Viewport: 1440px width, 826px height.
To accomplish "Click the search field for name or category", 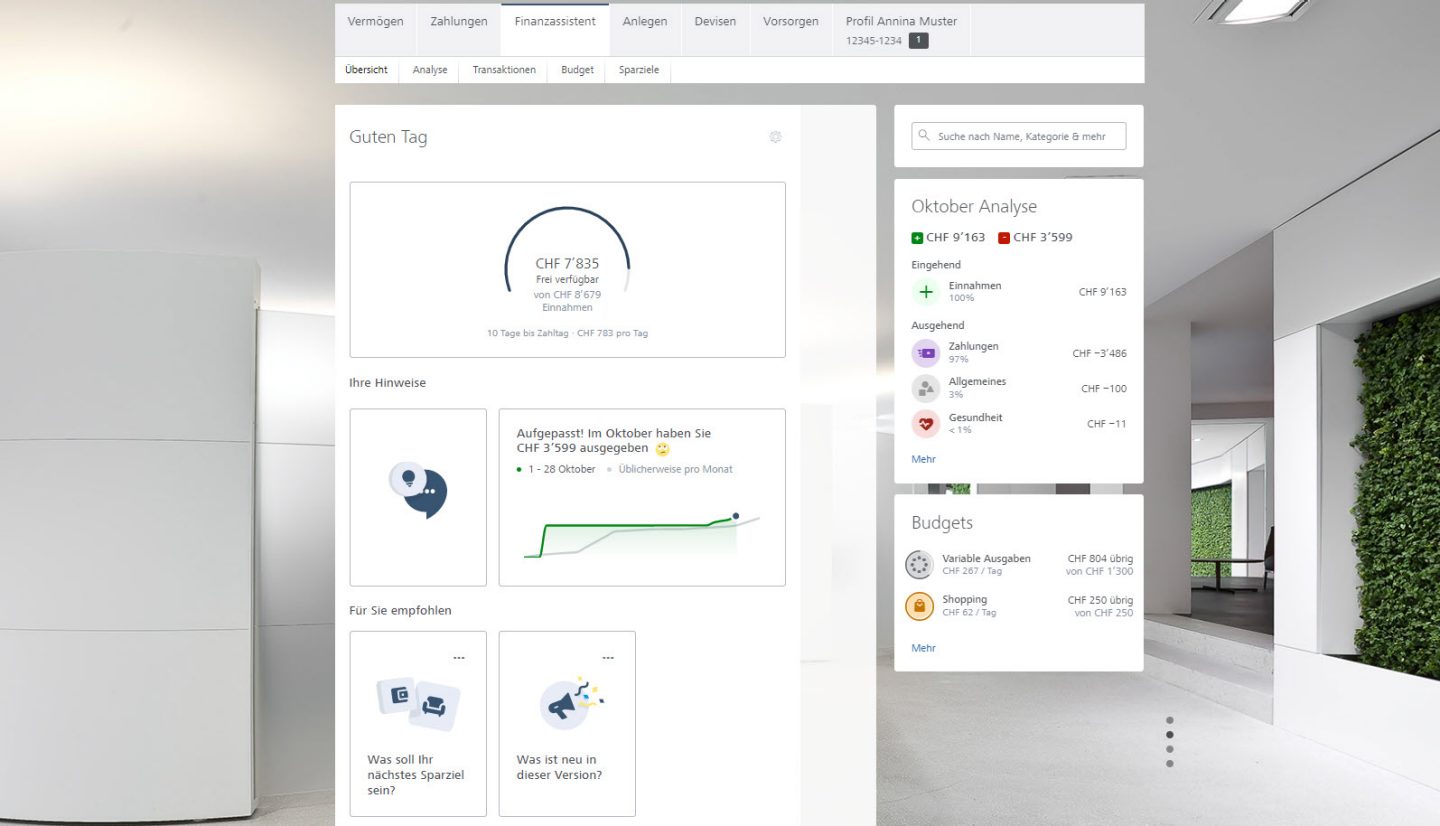I will pyautogui.click(x=1018, y=136).
